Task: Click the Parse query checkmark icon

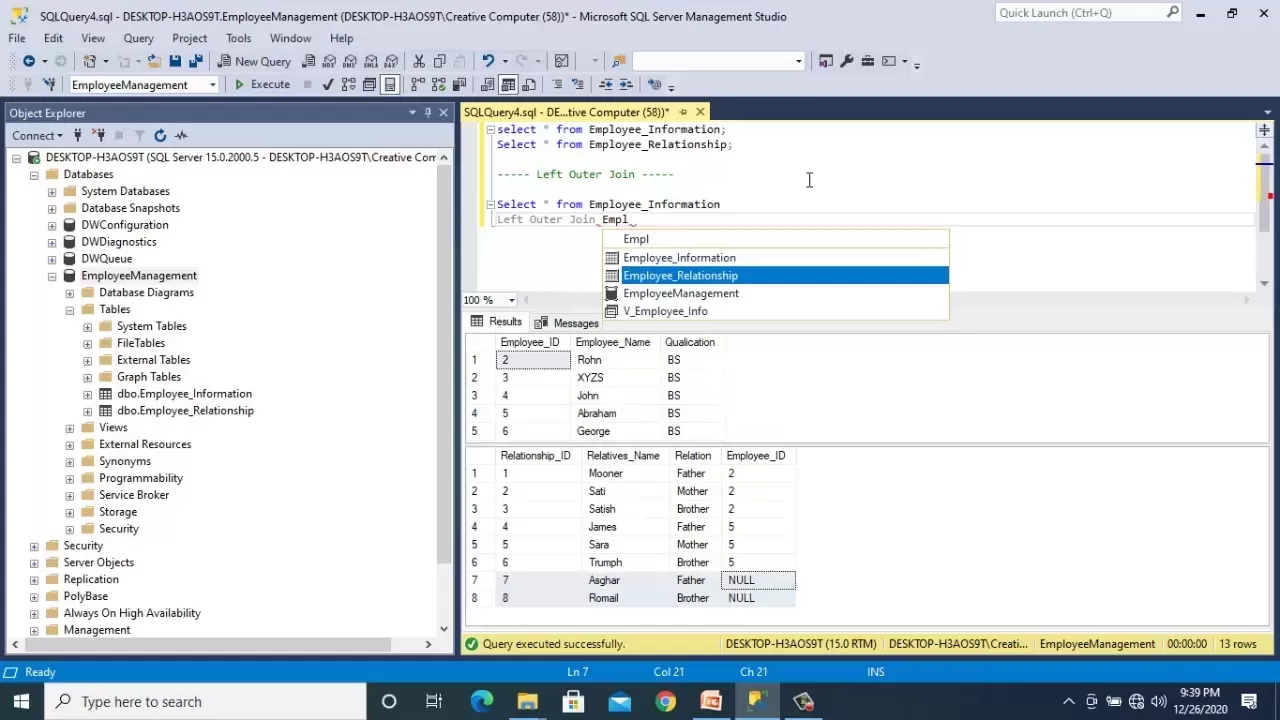Action: (x=328, y=84)
